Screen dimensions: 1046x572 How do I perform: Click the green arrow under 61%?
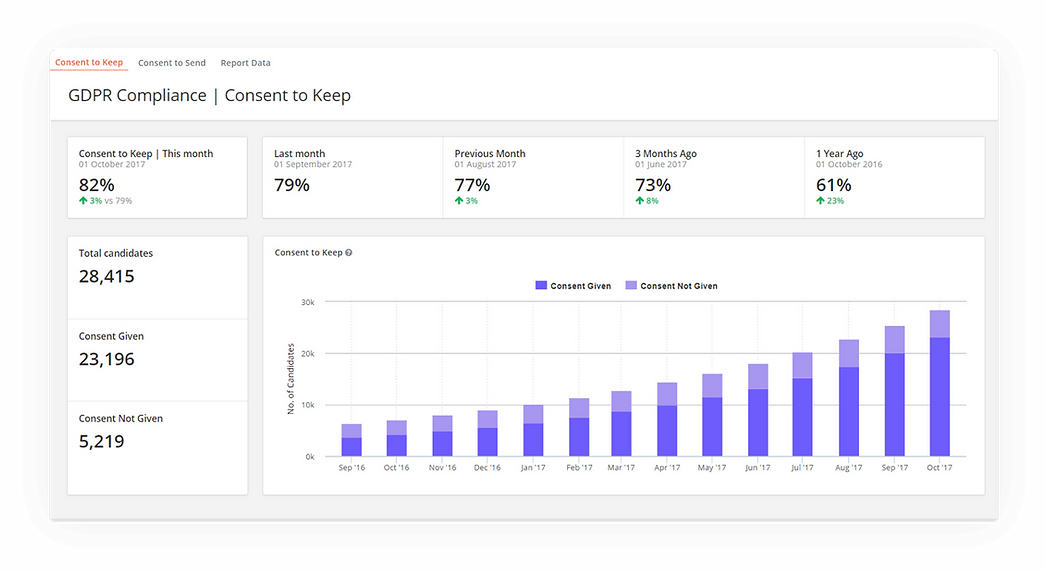coord(820,200)
